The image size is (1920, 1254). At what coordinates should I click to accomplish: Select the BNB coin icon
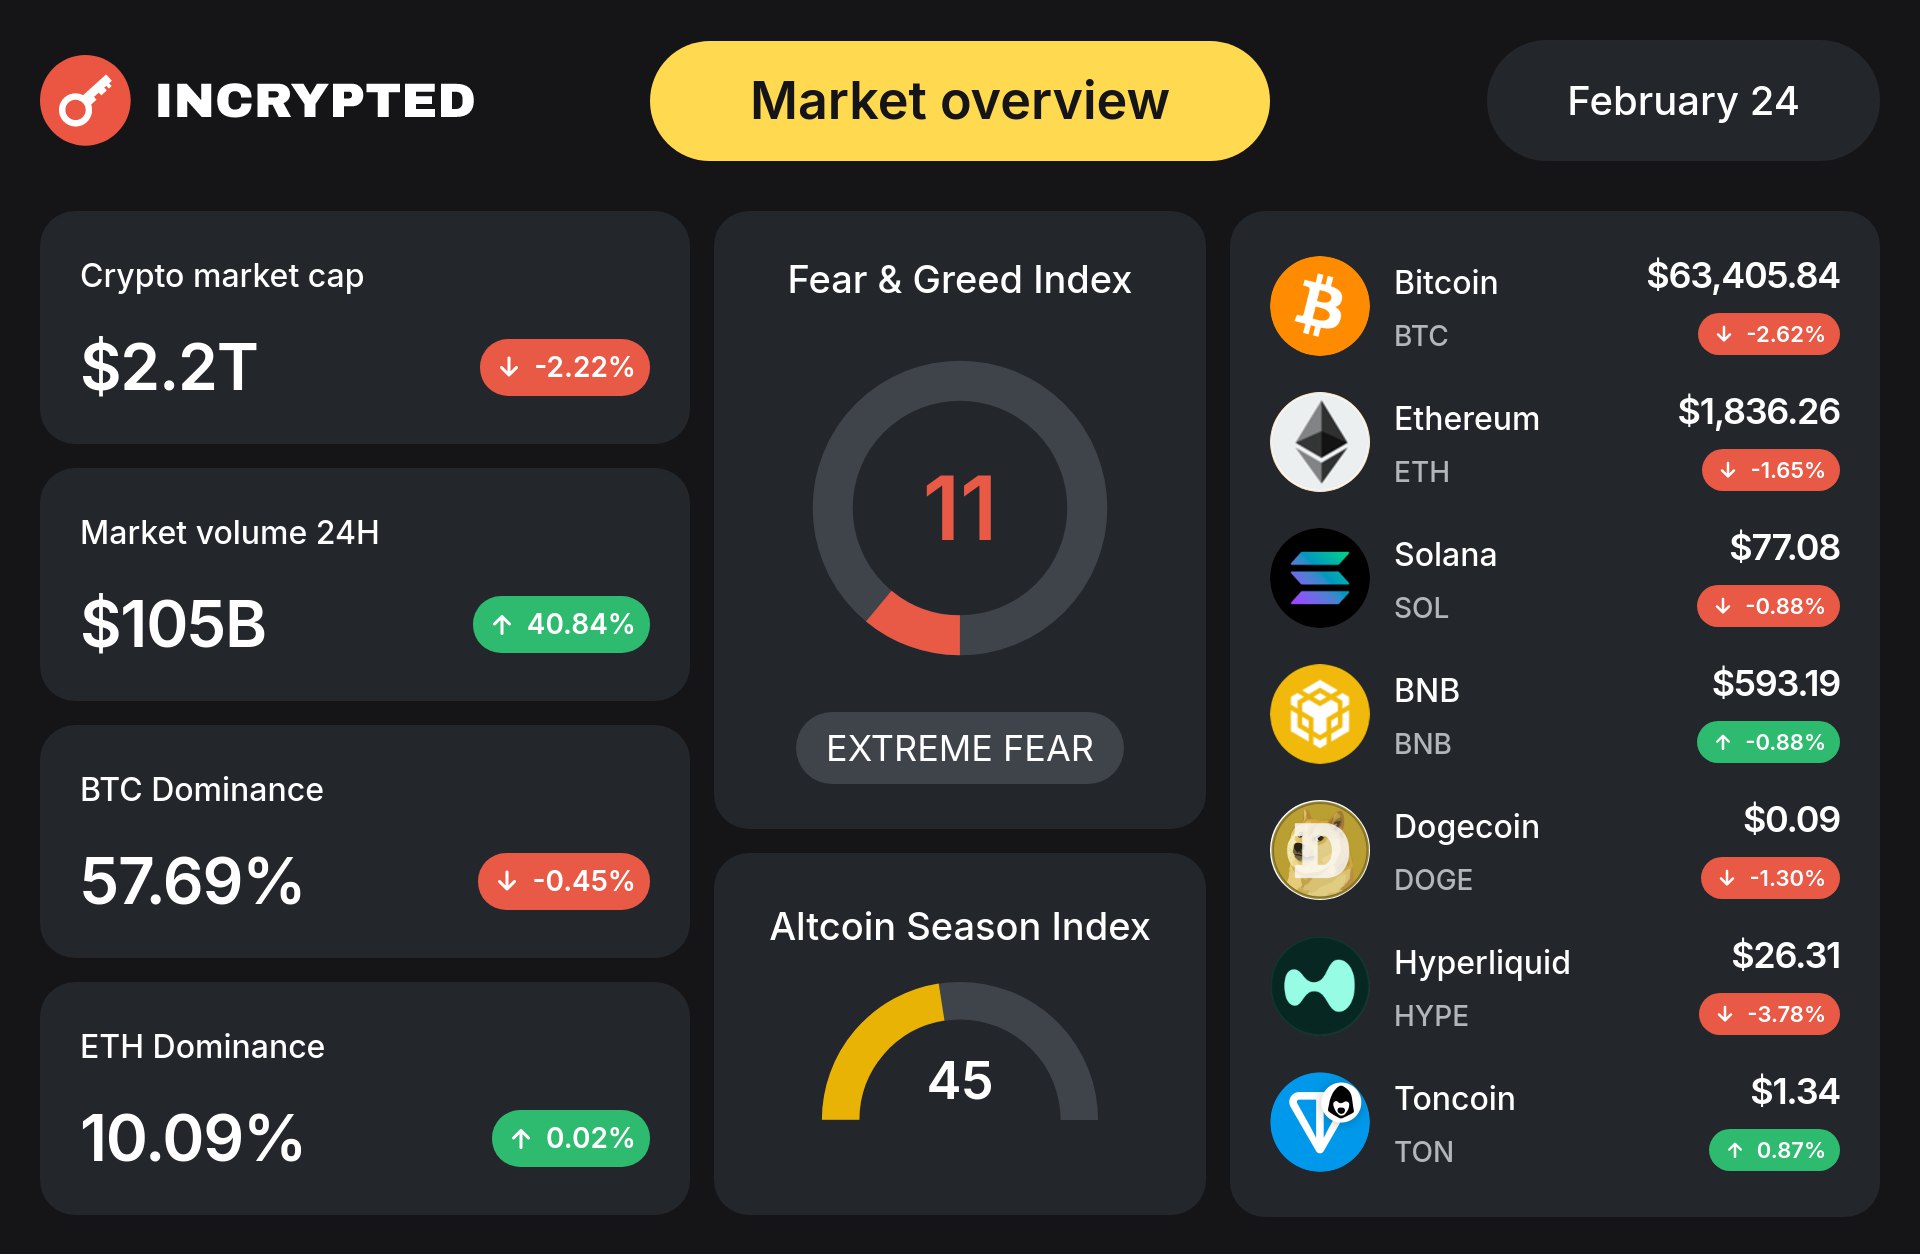pyautogui.click(x=1319, y=714)
